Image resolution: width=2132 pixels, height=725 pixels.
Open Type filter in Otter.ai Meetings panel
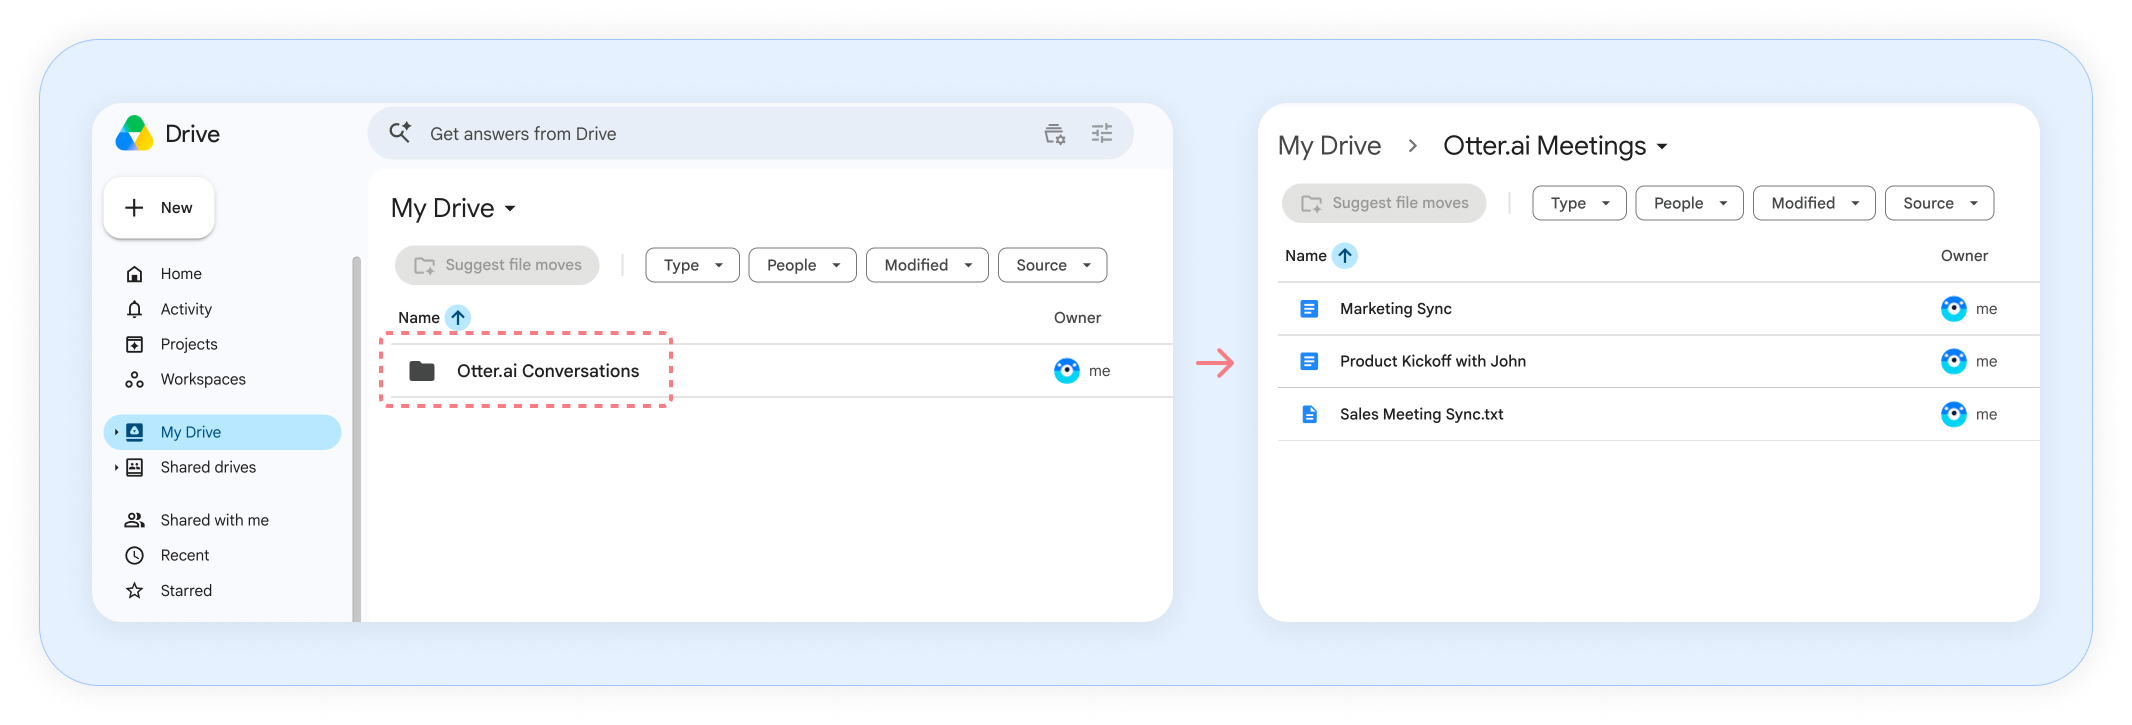(1579, 203)
